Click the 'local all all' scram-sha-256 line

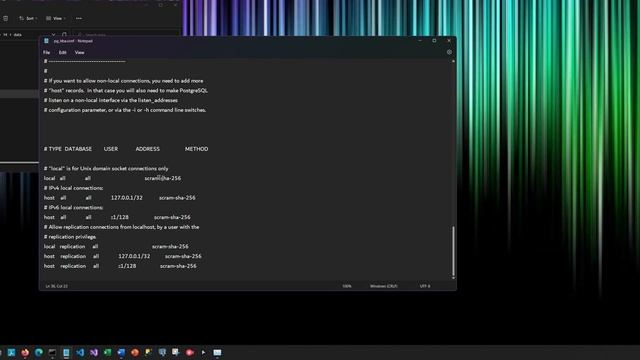(x=112, y=178)
